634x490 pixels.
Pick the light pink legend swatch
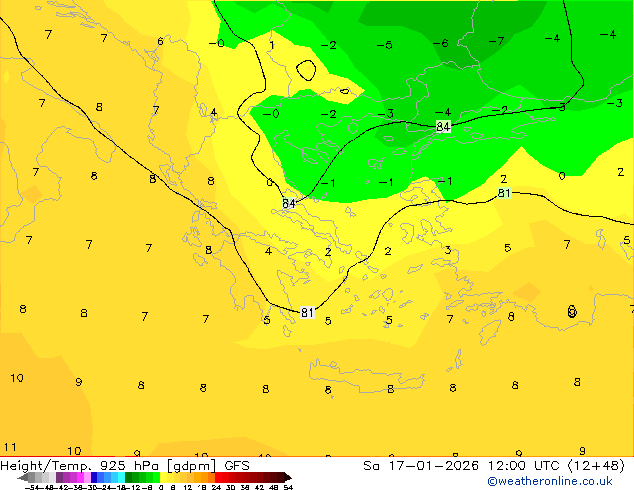(x=87, y=477)
